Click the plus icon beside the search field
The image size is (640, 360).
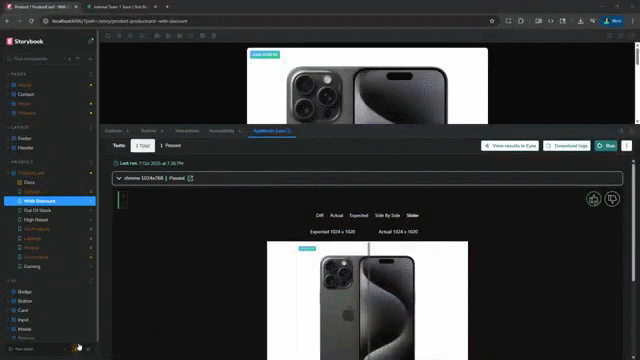[x=90, y=59]
